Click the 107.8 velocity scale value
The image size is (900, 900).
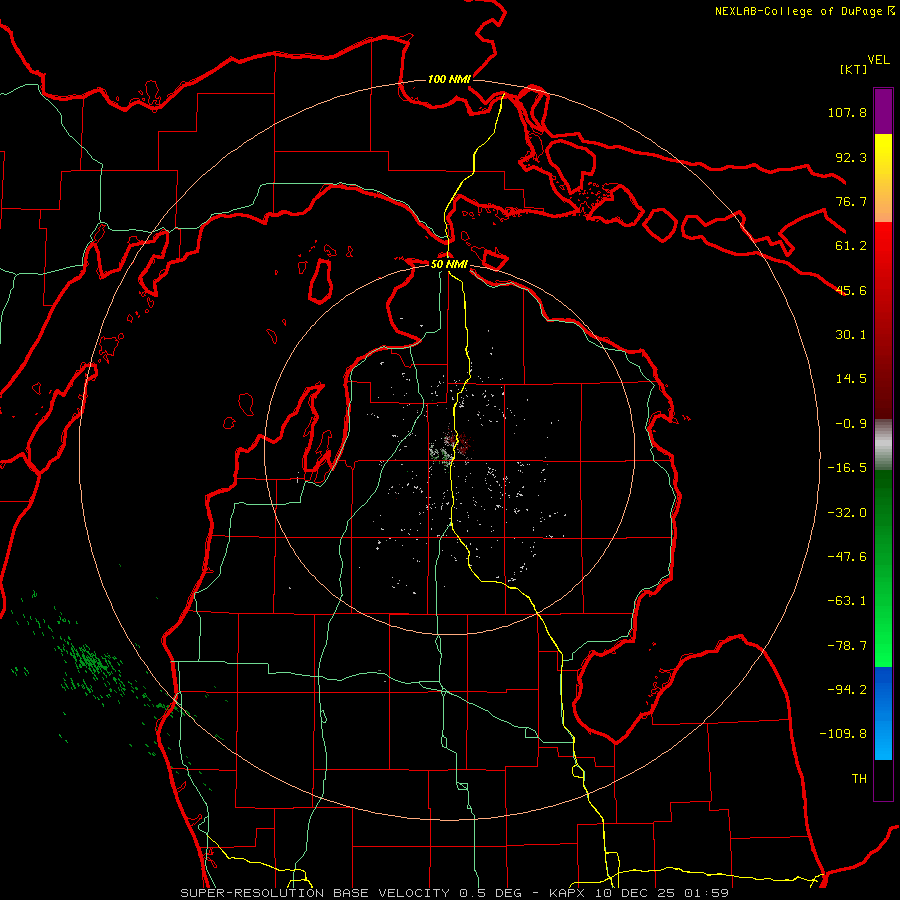click(x=847, y=112)
